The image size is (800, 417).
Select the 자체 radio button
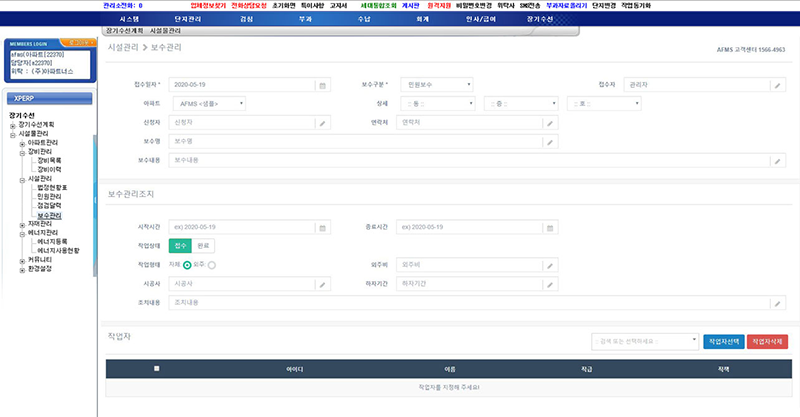click(187, 265)
